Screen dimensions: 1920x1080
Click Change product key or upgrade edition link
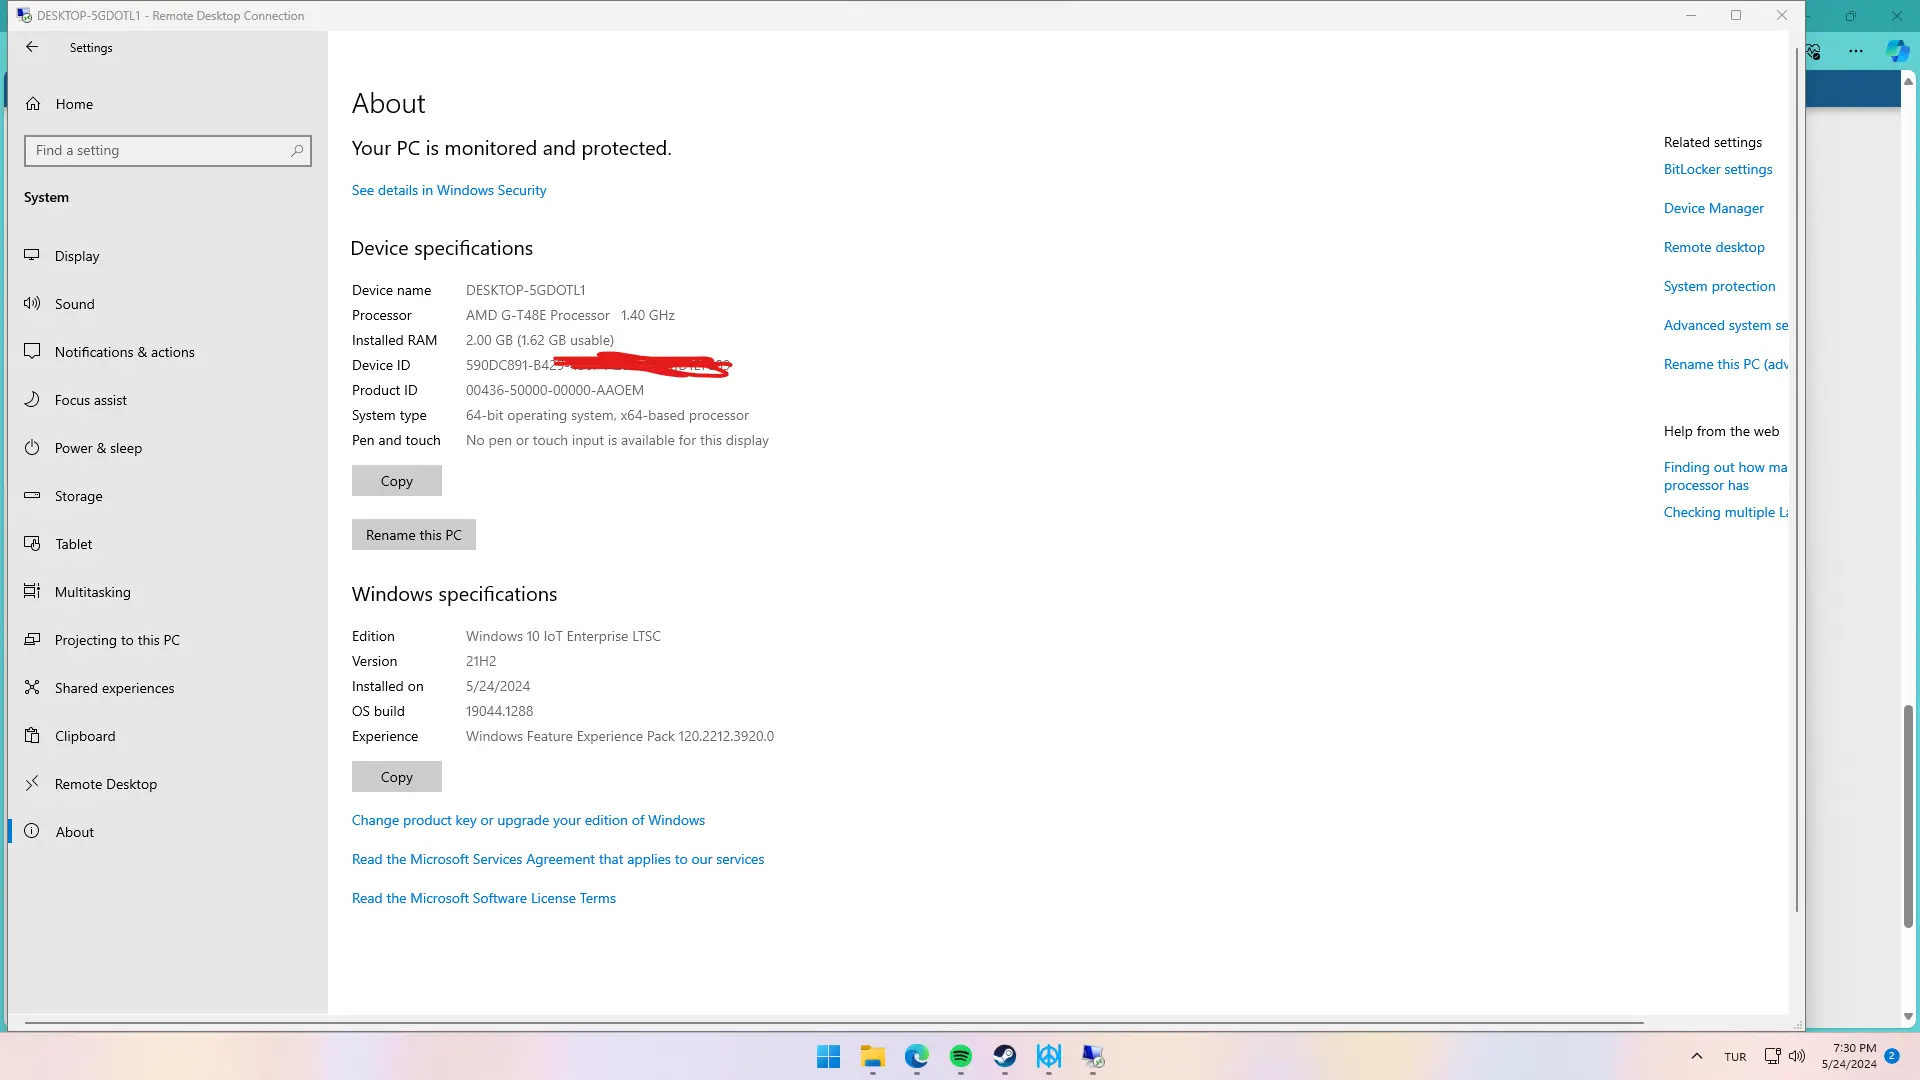pos(528,820)
